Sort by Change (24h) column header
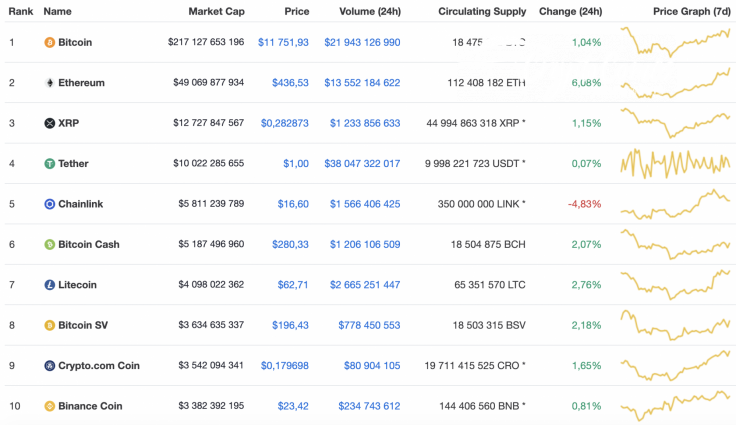736x425 pixels. pyautogui.click(x=570, y=11)
